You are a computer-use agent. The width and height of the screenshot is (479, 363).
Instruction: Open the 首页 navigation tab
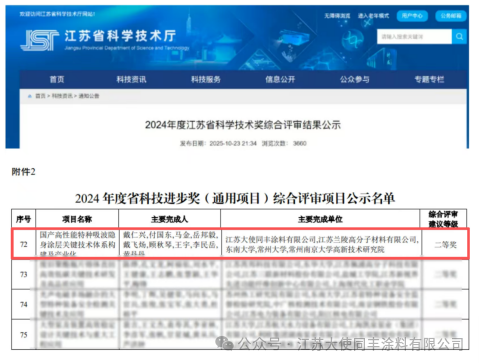pyautogui.click(x=57, y=79)
